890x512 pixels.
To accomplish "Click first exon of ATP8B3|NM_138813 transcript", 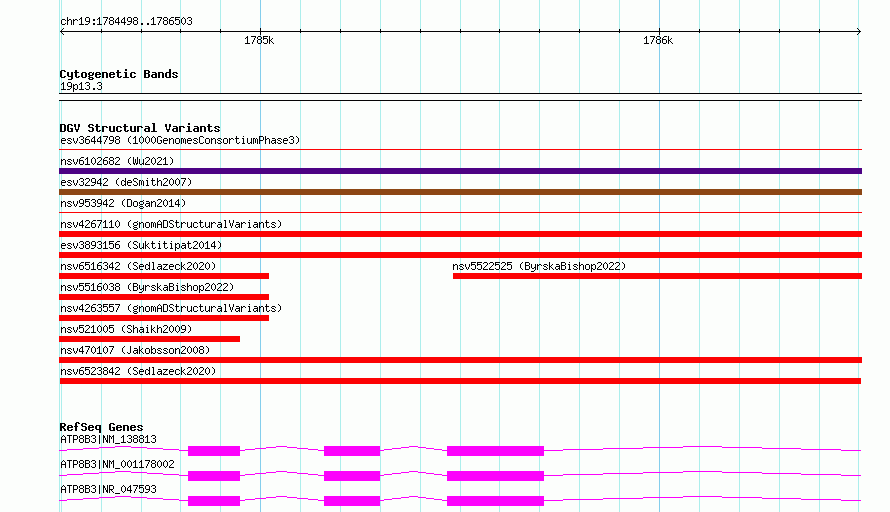I will pos(214,451).
